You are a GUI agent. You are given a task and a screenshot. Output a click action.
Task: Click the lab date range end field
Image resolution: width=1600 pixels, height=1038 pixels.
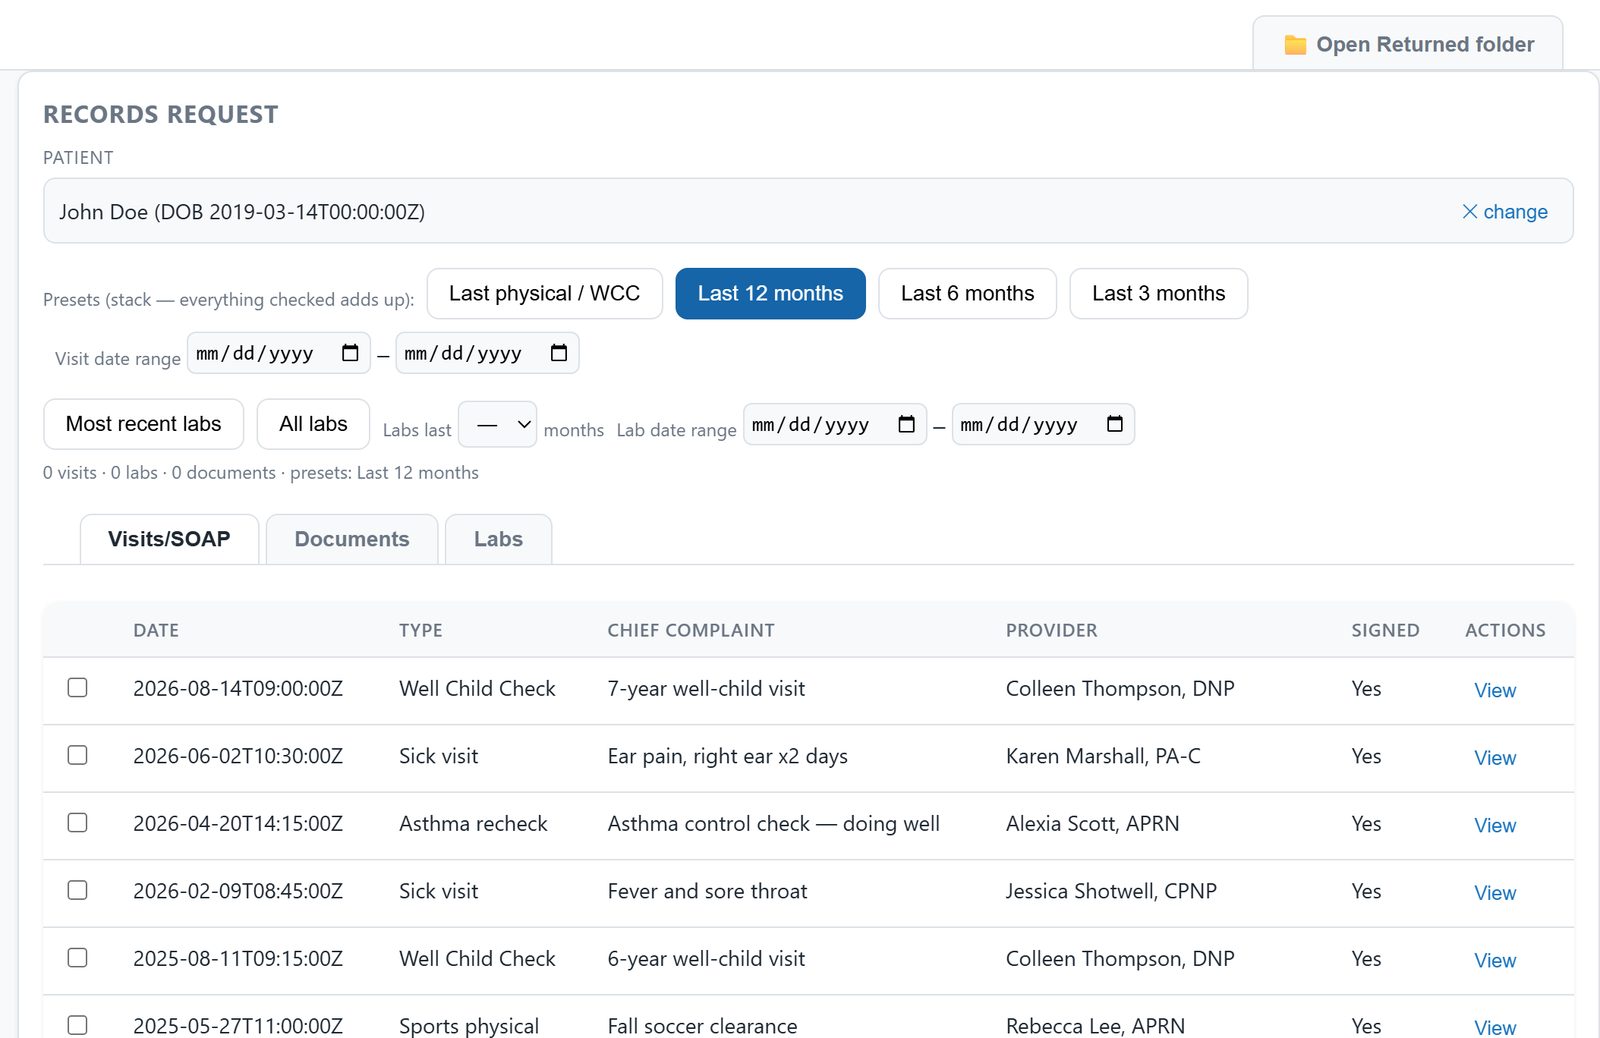[1043, 424]
